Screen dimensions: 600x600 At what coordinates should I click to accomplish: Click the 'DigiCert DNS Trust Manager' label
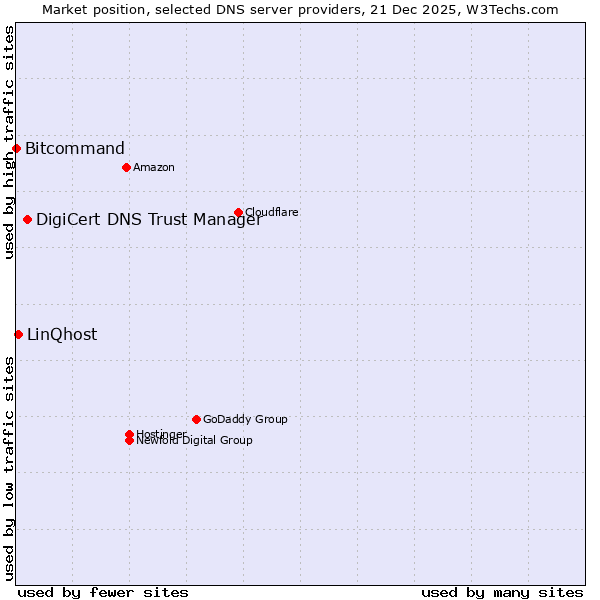point(149,220)
